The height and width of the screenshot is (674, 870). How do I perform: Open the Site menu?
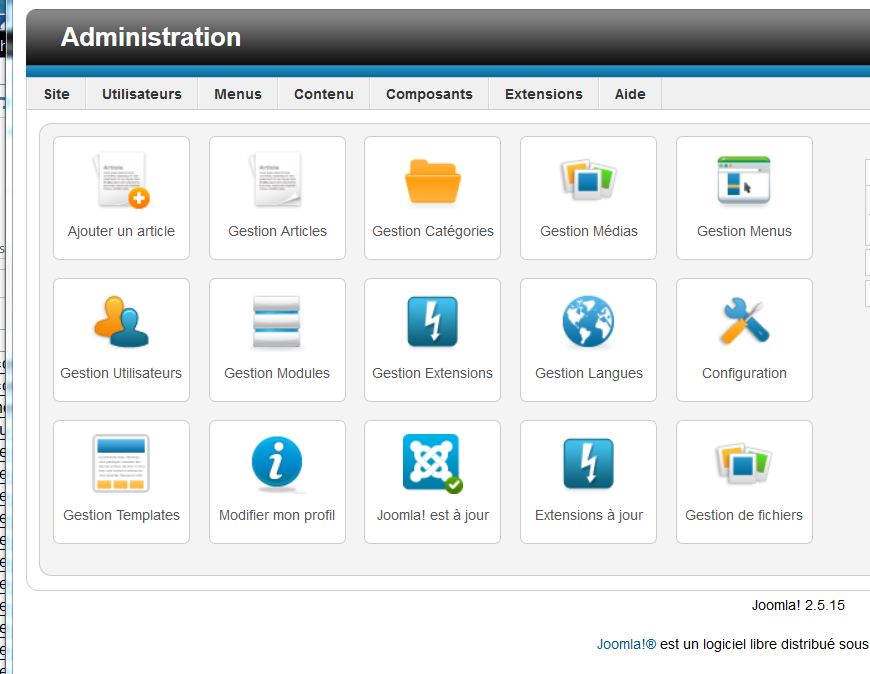point(57,94)
